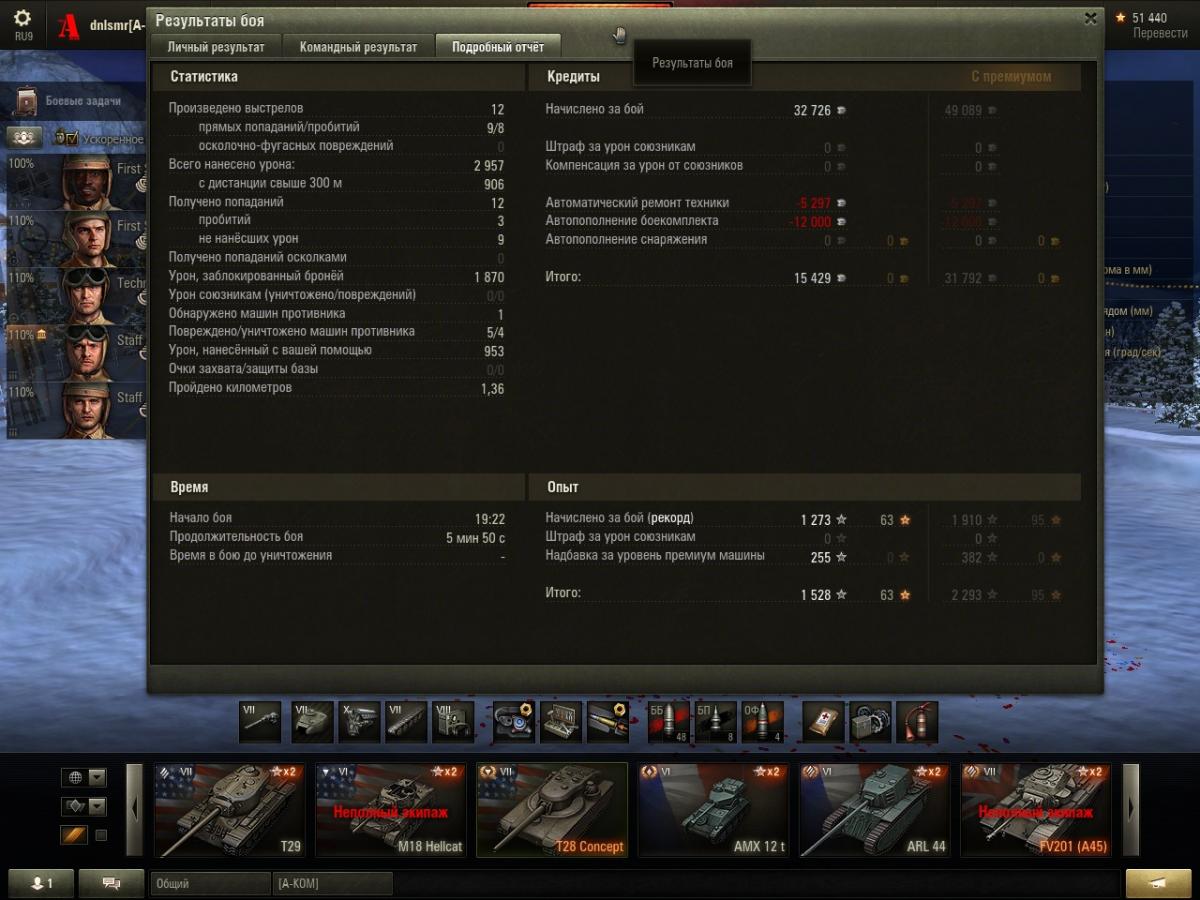Open the chat channels button

click(111, 883)
